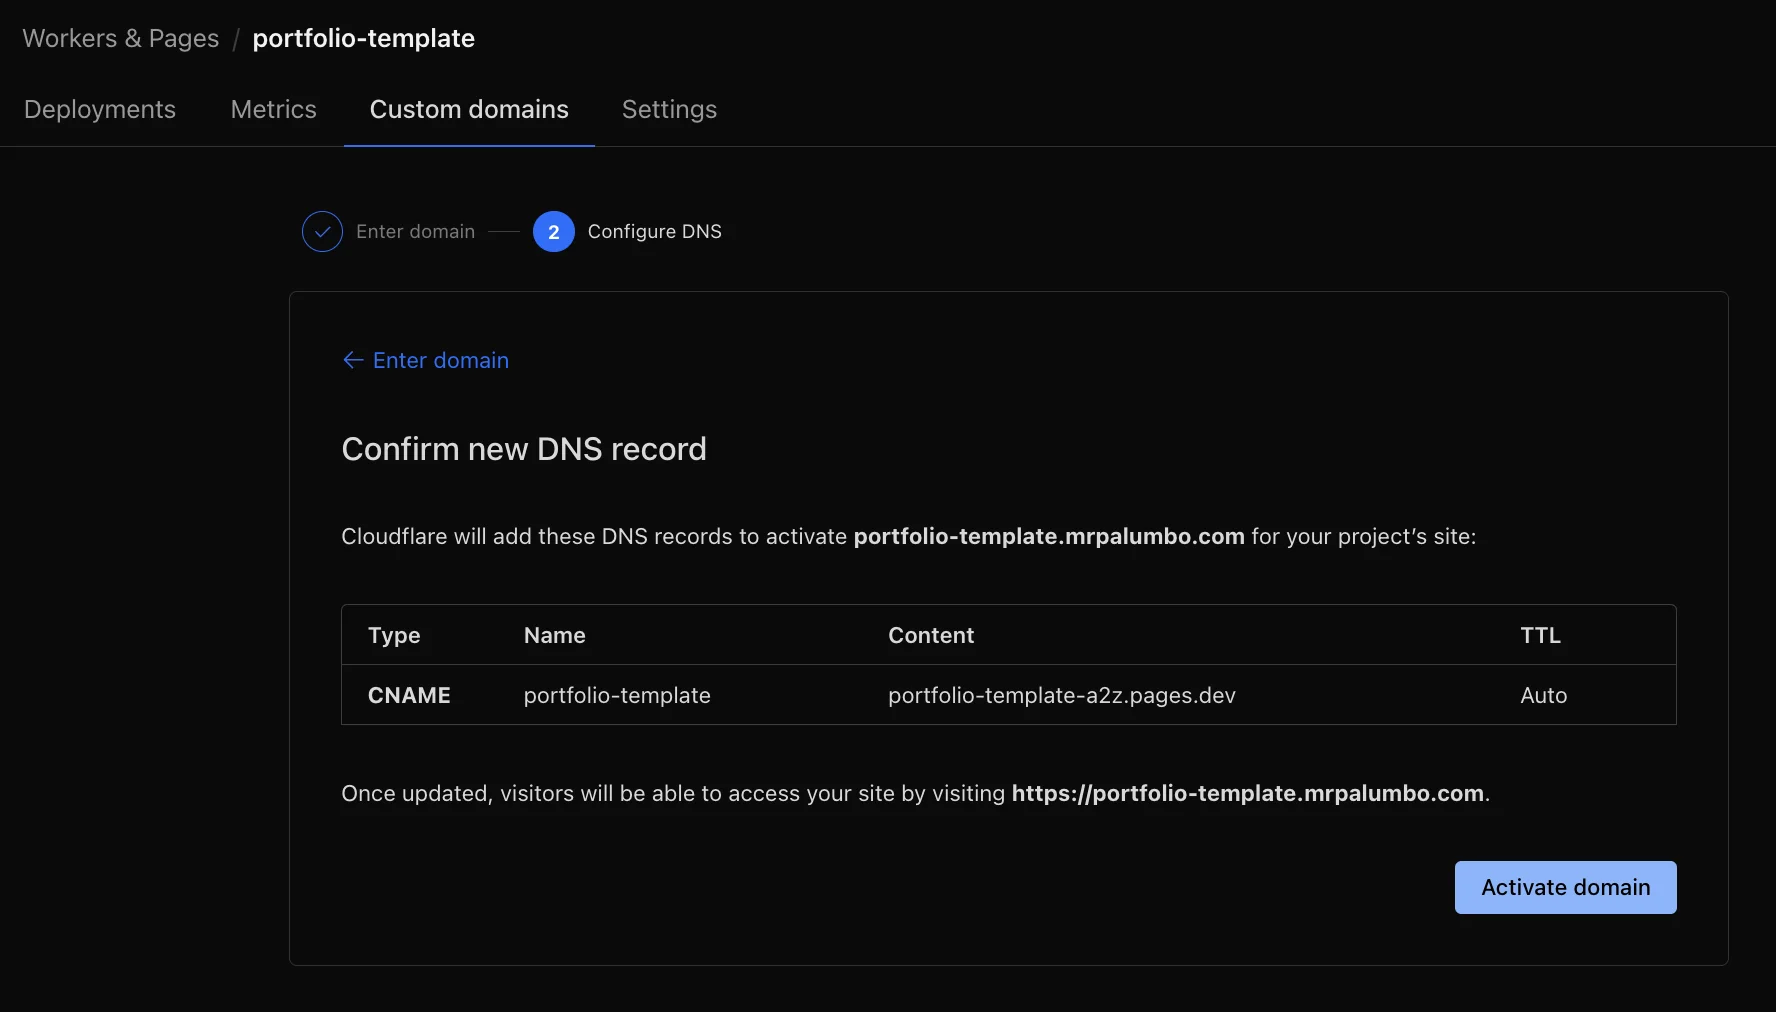Viewport: 1776px width, 1012px height.
Task: Switch to the Custom domains tab
Action: pyautogui.click(x=469, y=110)
